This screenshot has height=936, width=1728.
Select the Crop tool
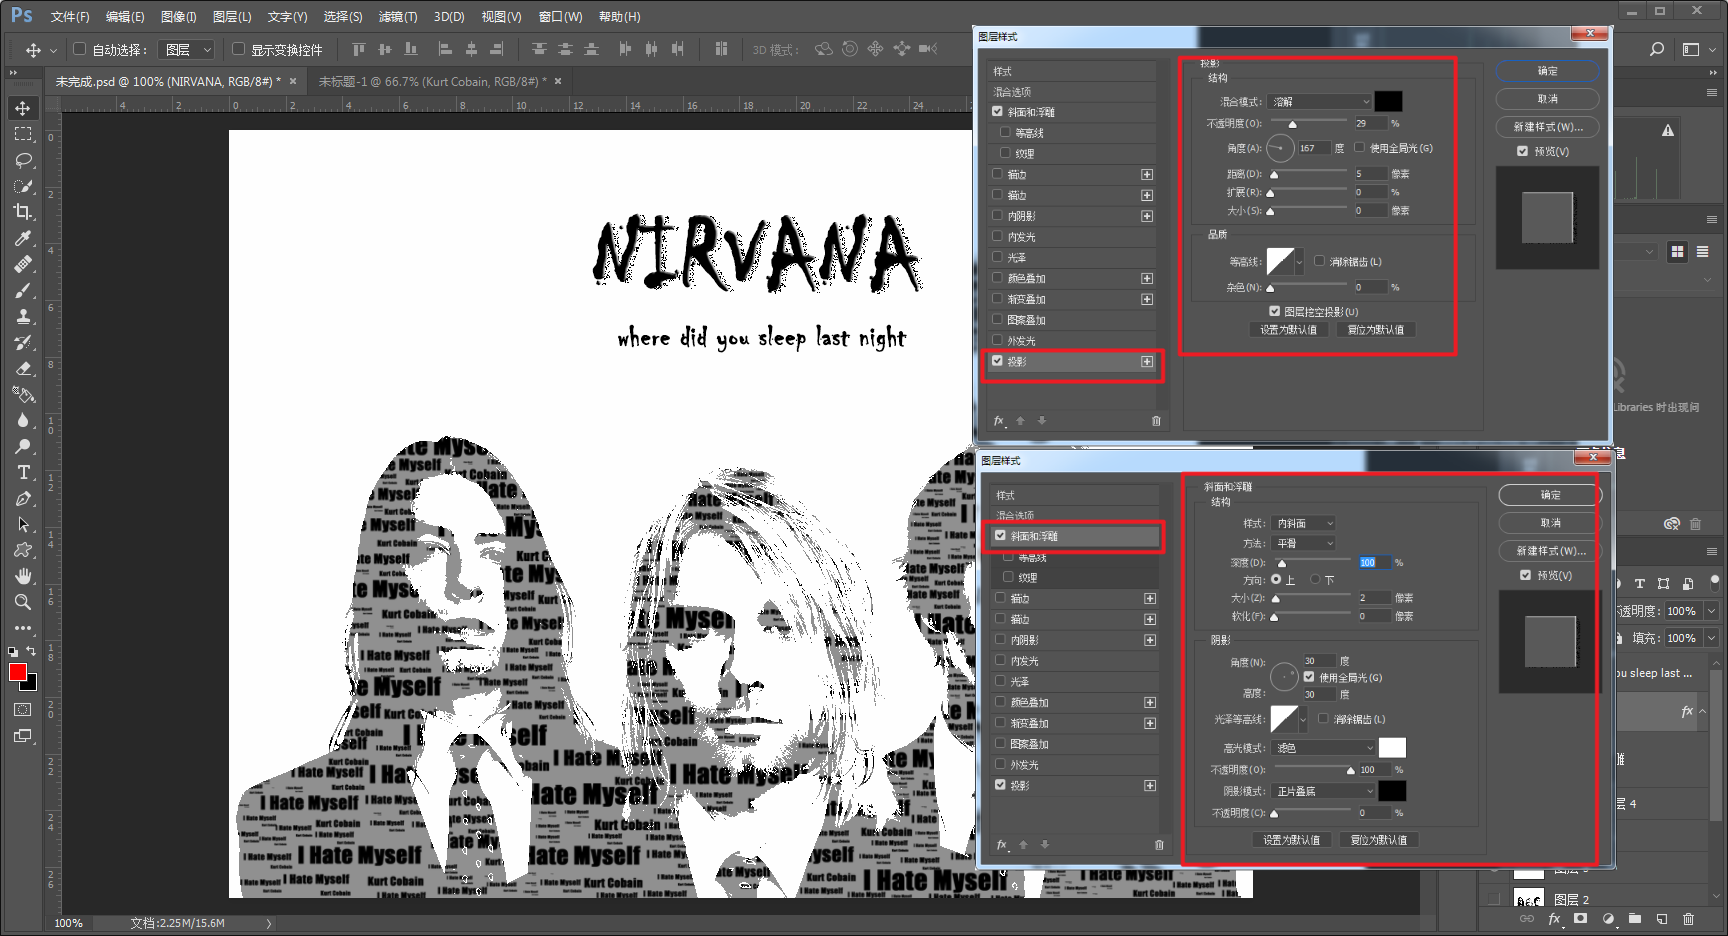22,212
